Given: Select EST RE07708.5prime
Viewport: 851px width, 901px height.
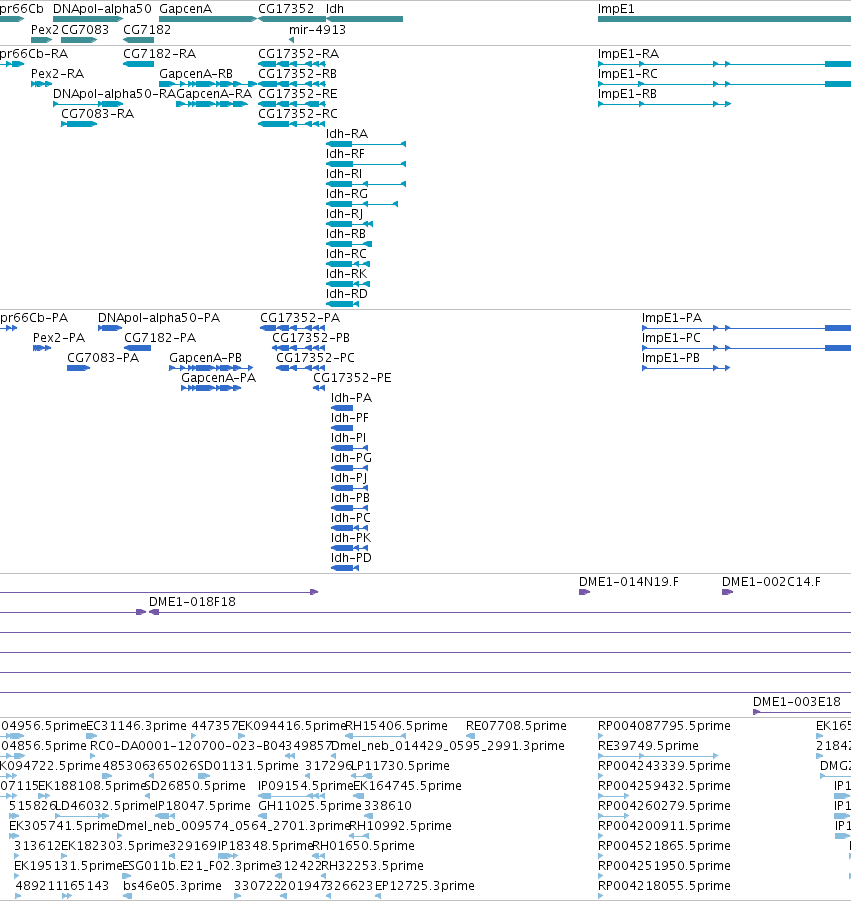Looking at the screenshot, I should pos(516,726).
